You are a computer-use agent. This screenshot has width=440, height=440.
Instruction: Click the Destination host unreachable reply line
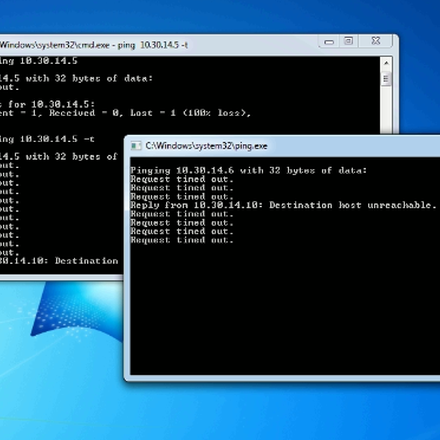[283, 205]
